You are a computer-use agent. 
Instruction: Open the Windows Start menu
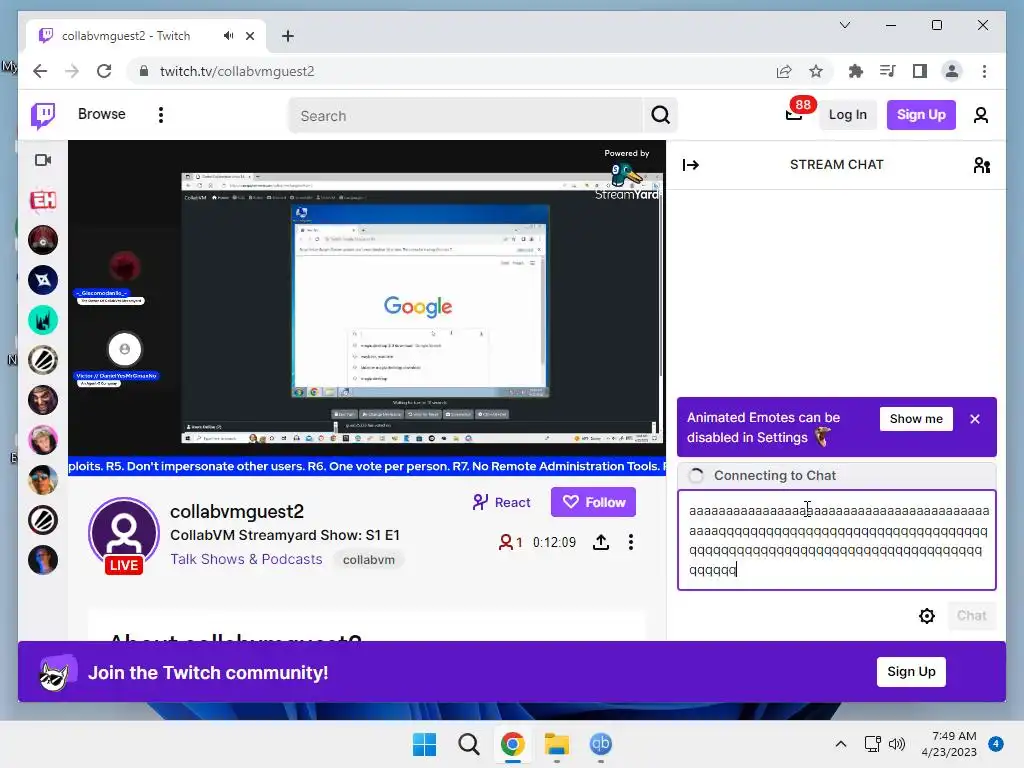(x=424, y=744)
